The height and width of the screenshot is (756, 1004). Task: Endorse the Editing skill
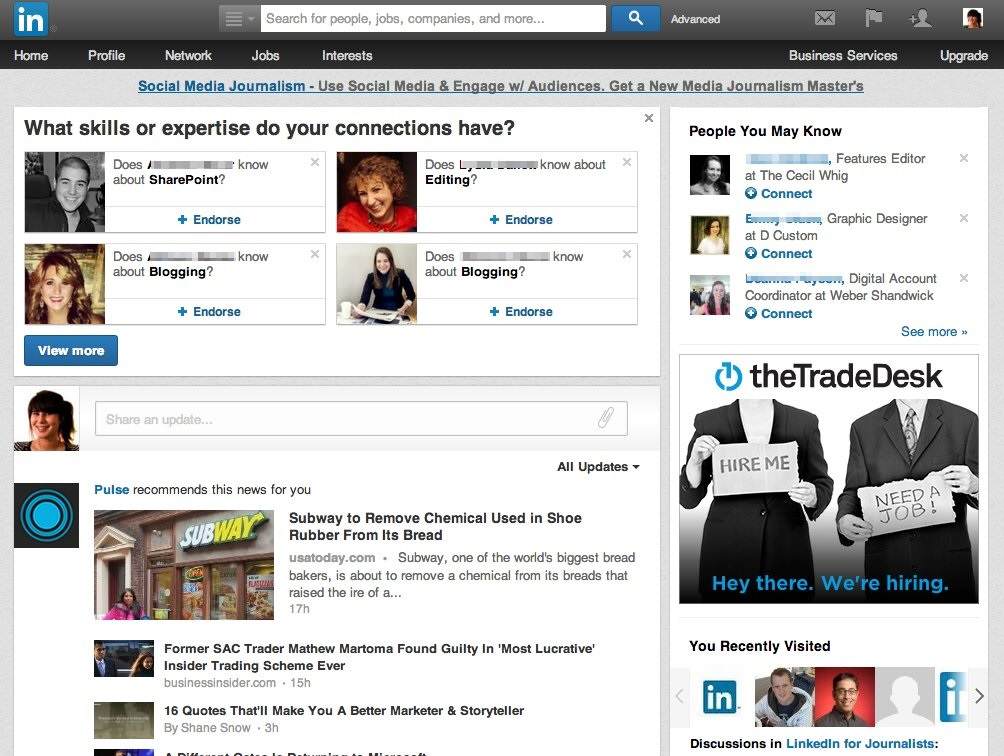click(x=521, y=220)
